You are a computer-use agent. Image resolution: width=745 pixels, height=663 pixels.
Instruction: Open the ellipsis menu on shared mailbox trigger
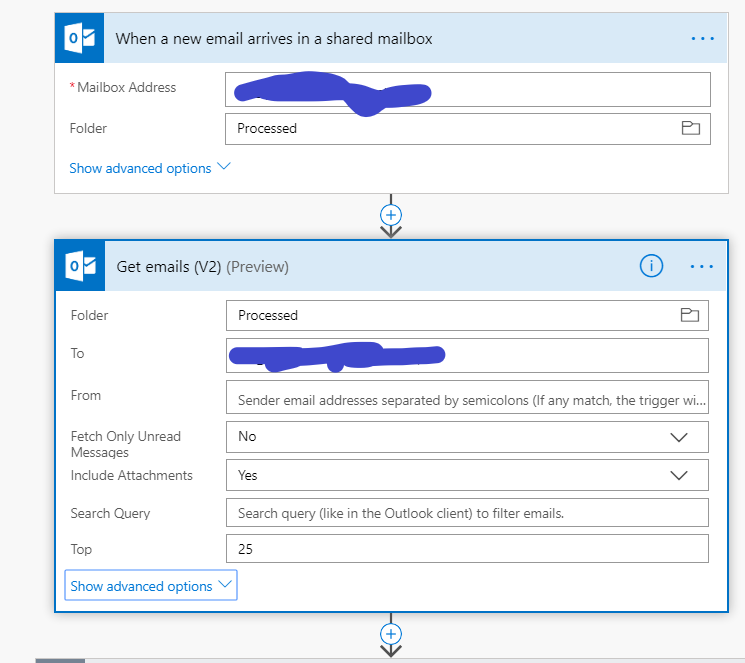coord(702,38)
